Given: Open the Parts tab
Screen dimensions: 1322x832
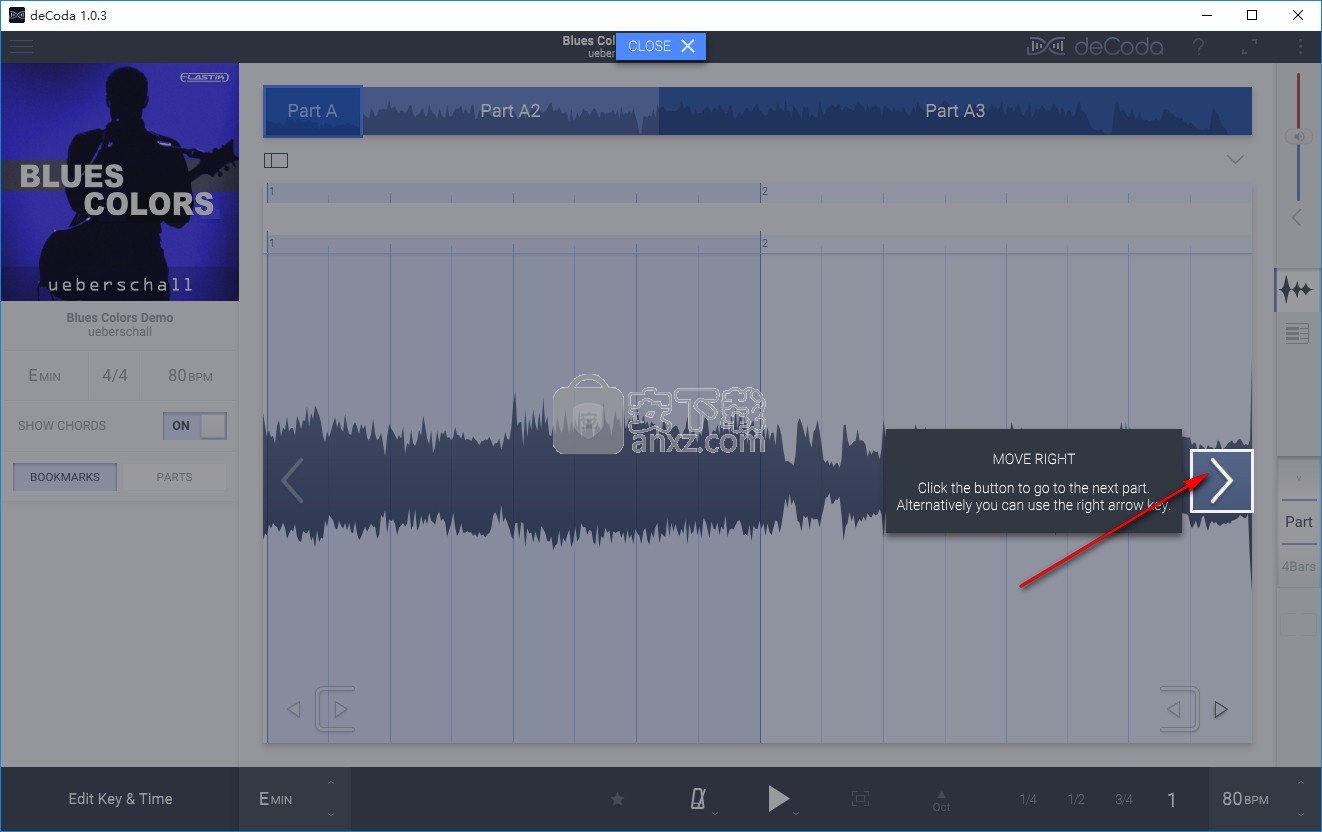Looking at the screenshot, I should [x=174, y=477].
